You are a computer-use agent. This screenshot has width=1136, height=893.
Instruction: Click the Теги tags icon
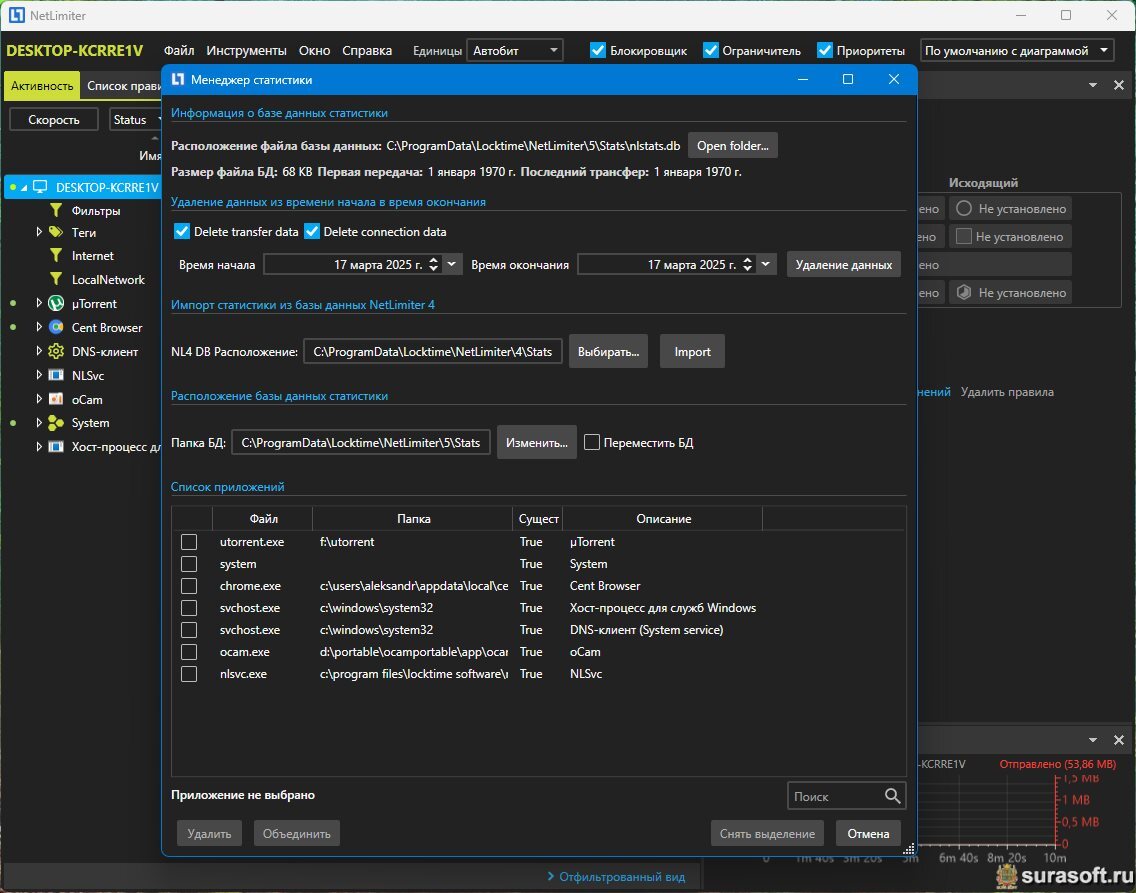point(56,232)
